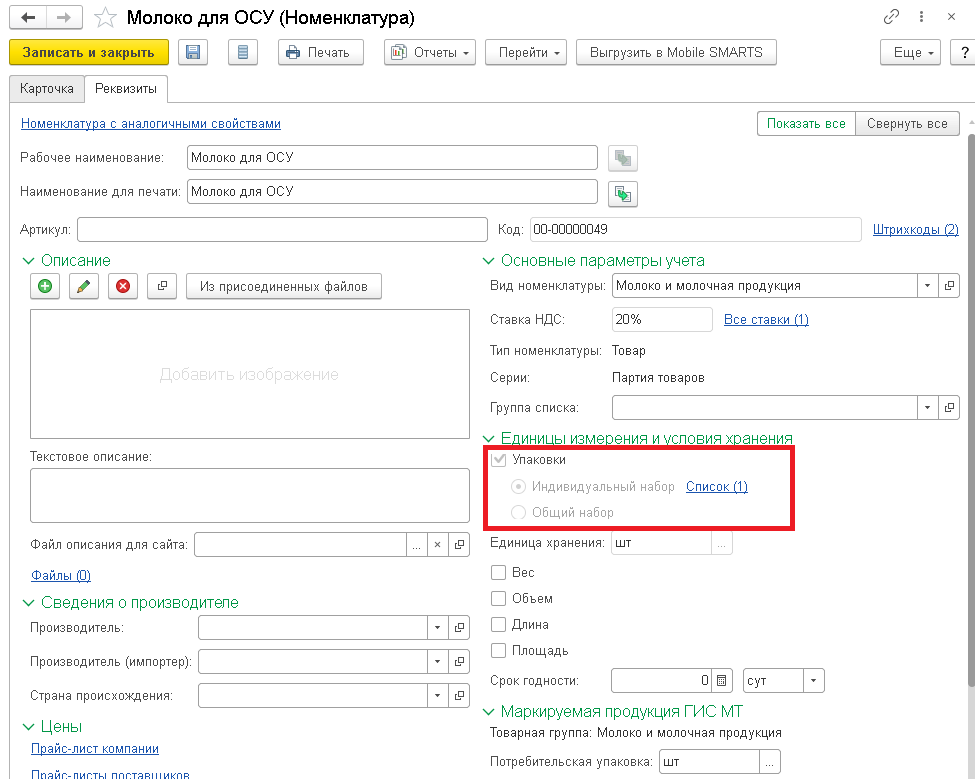Open calculator icon in Срок годности field
975x779 pixels.
(x=721, y=680)
